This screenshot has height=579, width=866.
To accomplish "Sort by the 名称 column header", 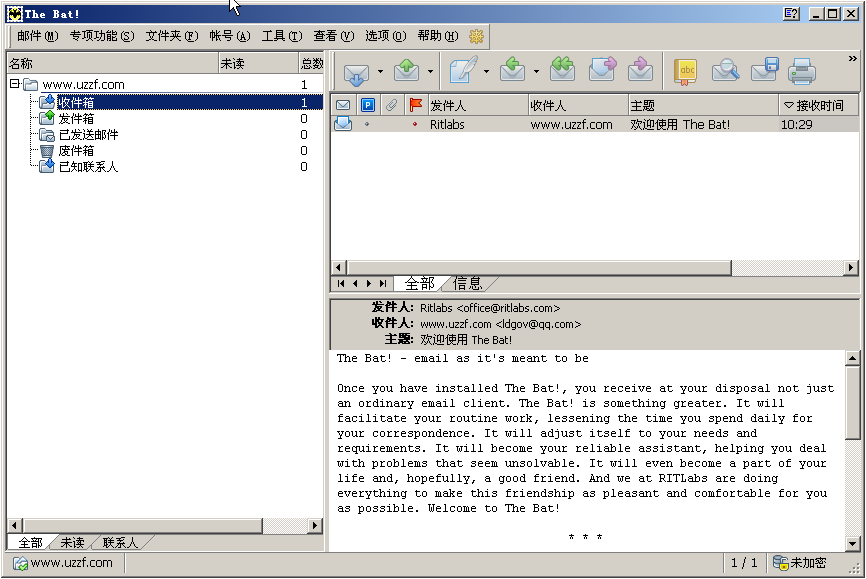I will [x=113, y=64].
